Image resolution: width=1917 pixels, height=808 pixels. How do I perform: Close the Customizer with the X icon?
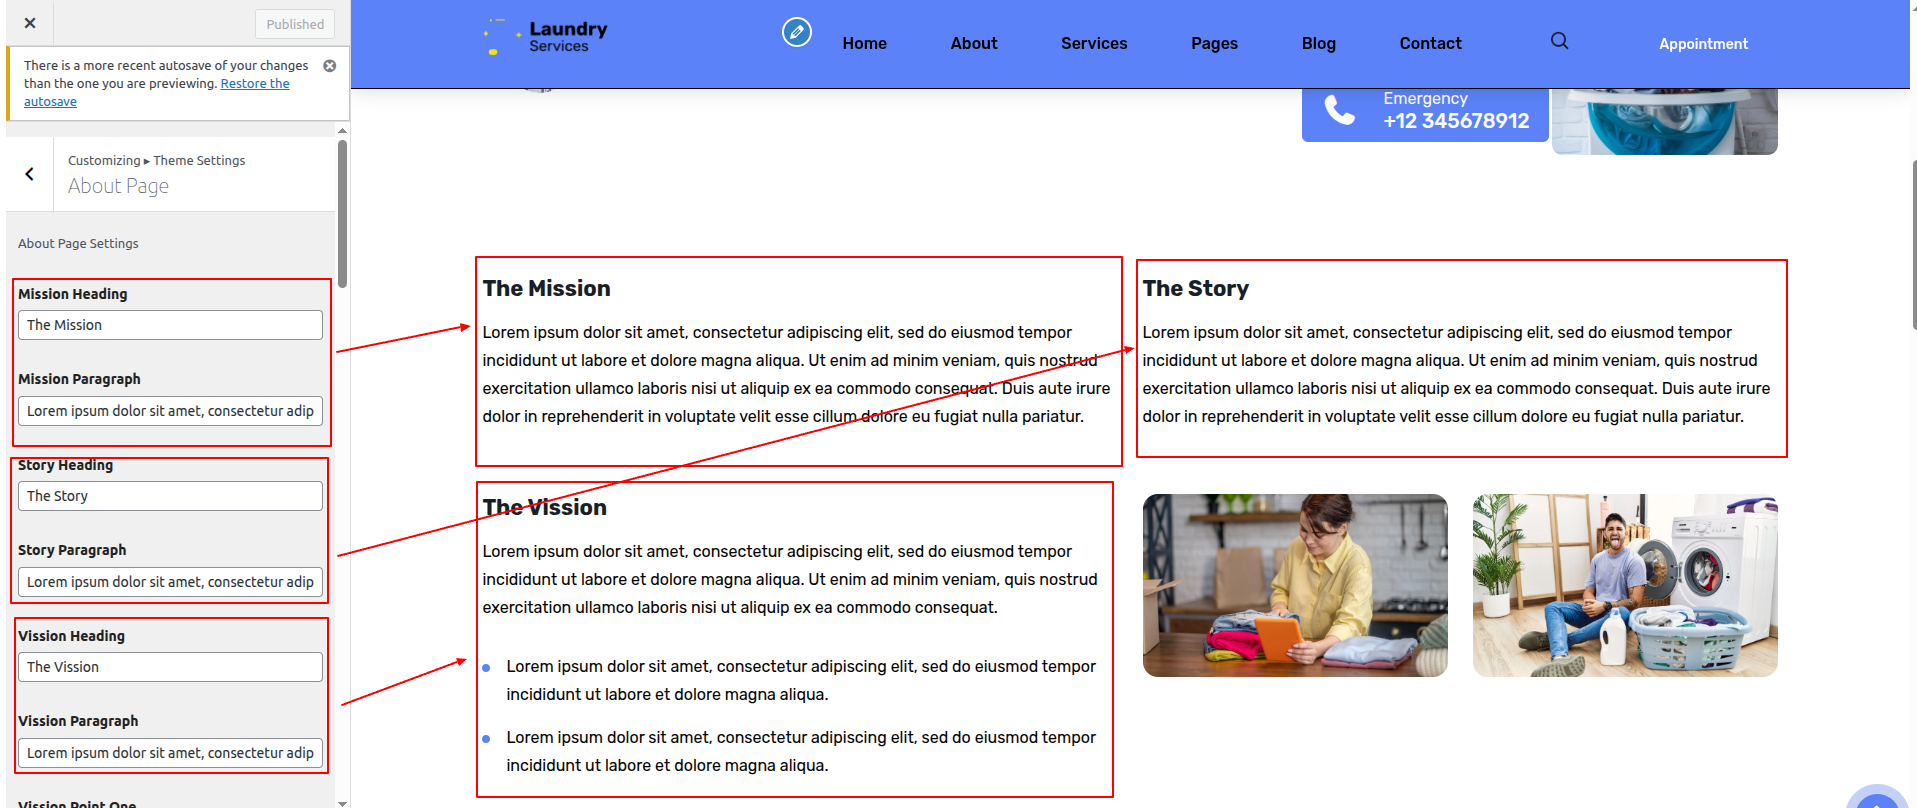coord(30,23)
